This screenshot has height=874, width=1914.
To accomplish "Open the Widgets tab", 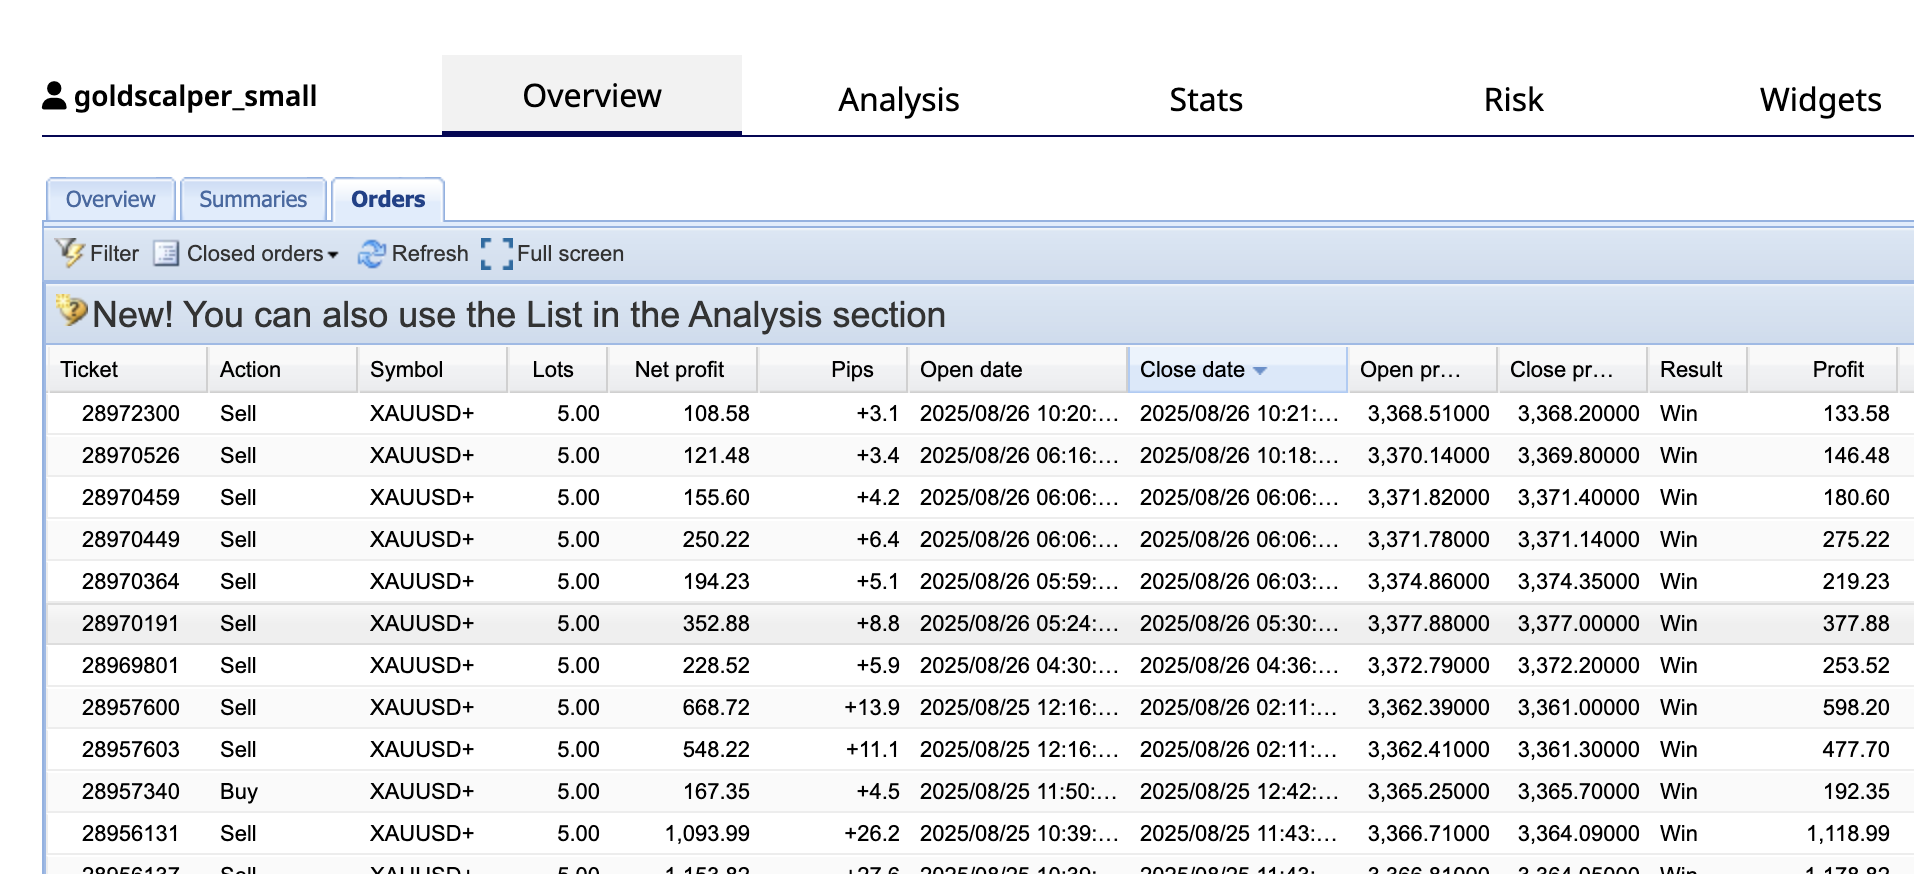I will (1819, 100).
